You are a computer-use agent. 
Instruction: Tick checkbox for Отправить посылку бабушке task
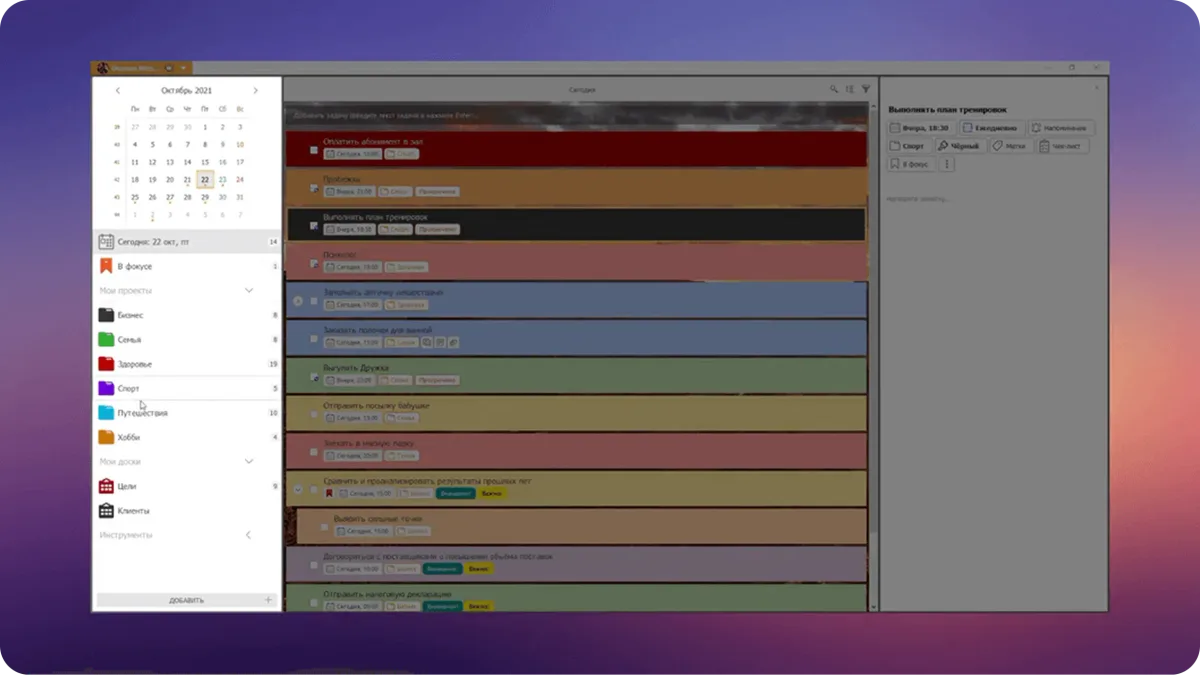coord(314,414)
